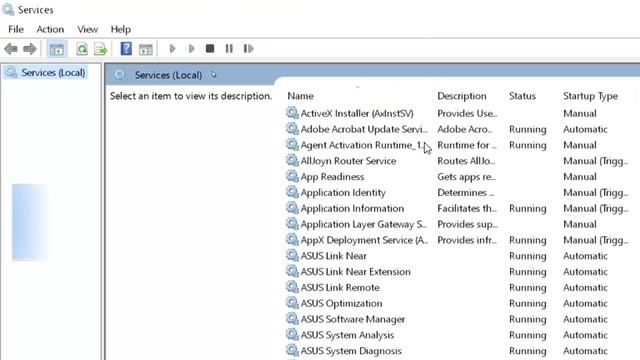Click Running status of Application Information
The width and height of the screenshot is (640, 360).
pos(527,209)
